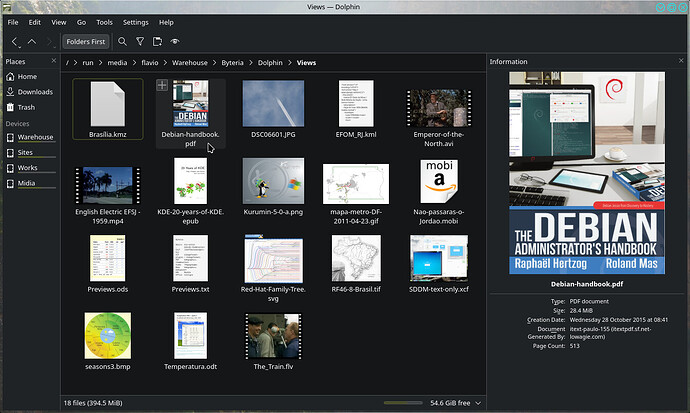Screen dimensions: 690x413
Task: Expand the 54.6 GiB free space dropdown
Action: tap(478, 403)
